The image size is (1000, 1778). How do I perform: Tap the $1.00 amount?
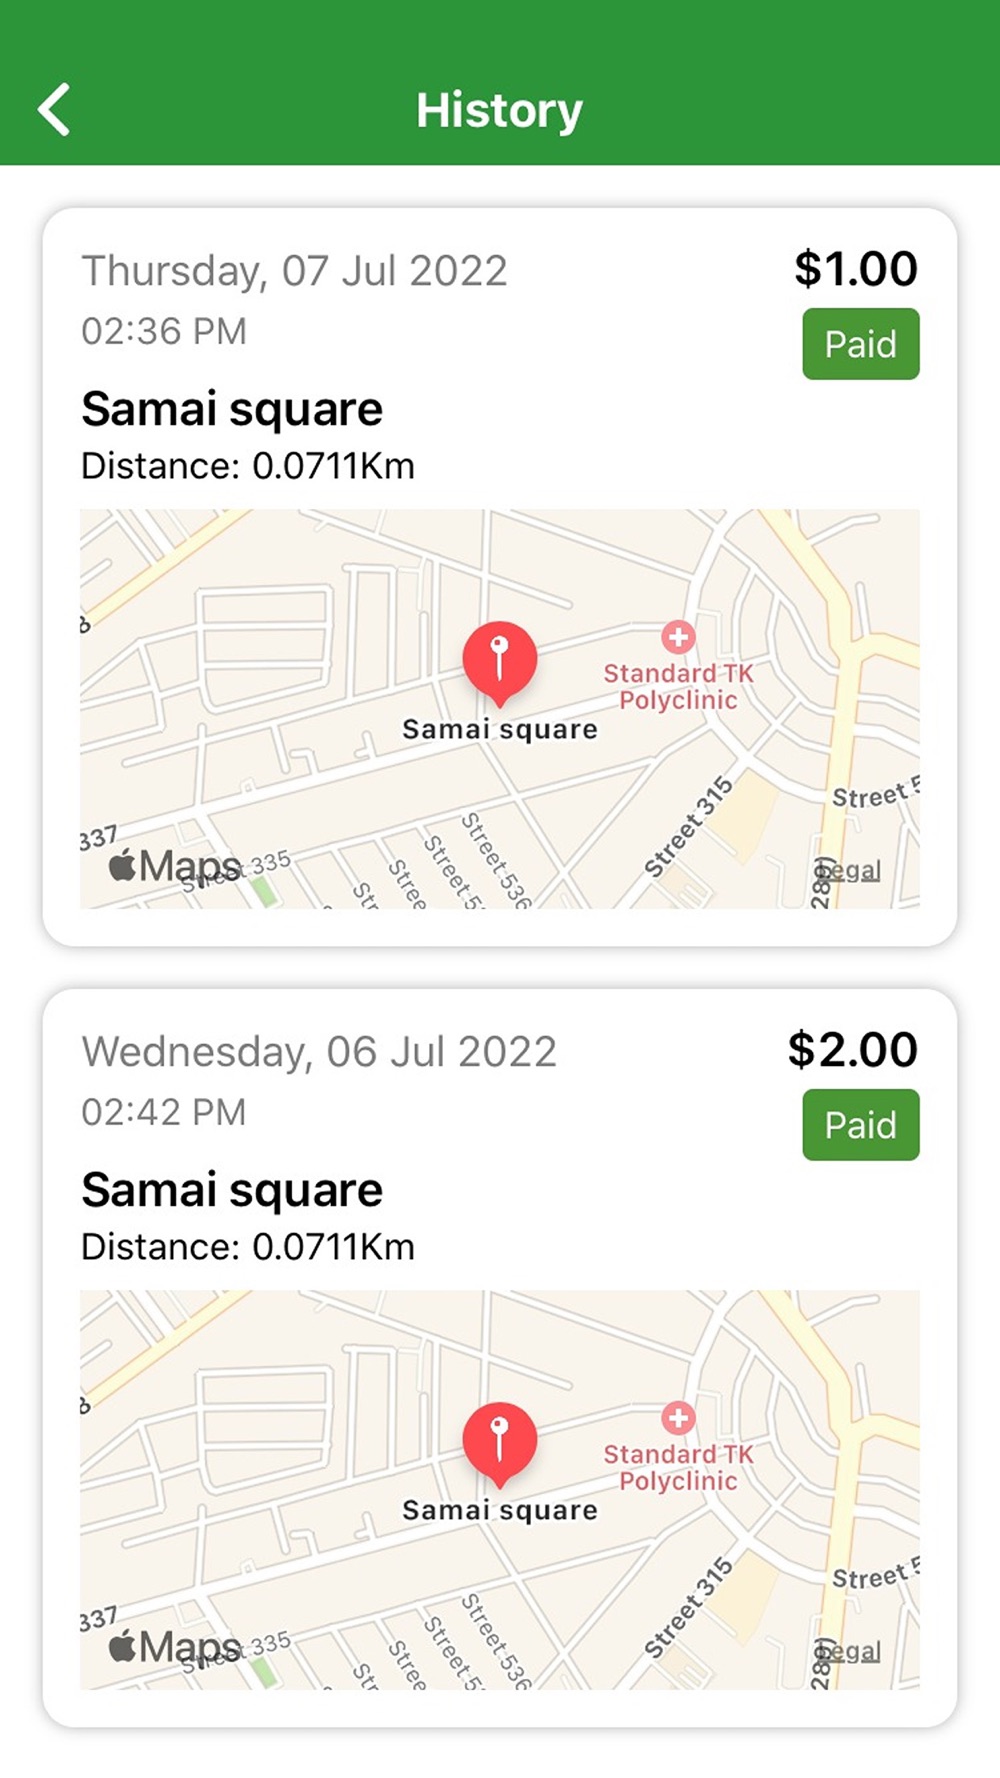(855, 269)
